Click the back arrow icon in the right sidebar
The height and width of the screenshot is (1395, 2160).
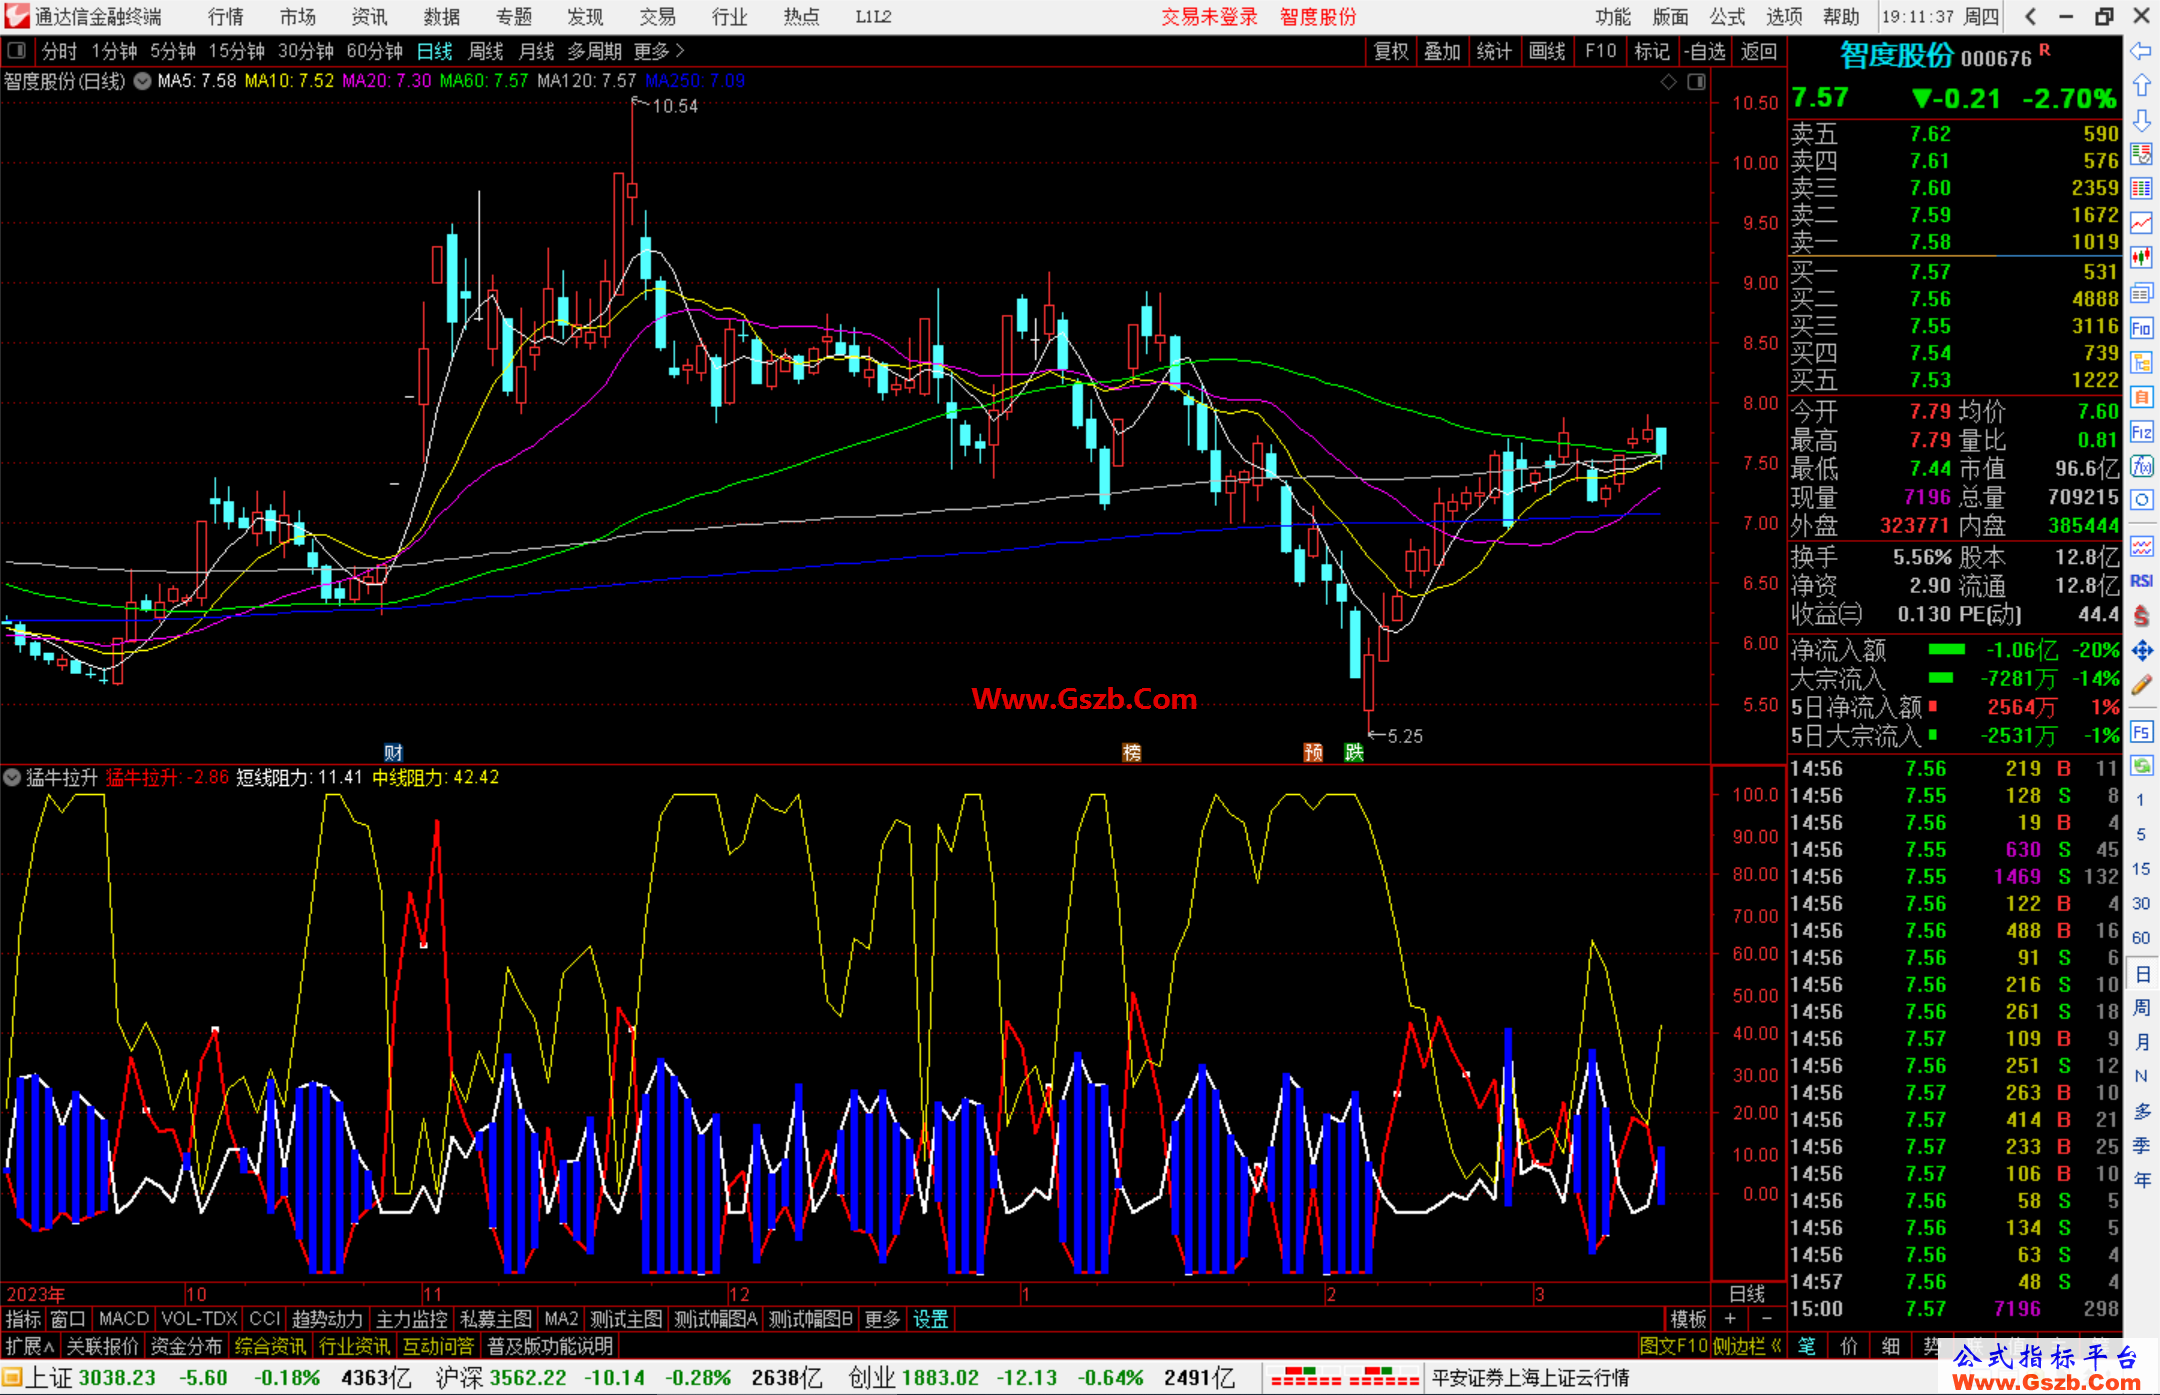click(x=2141, y=51)
